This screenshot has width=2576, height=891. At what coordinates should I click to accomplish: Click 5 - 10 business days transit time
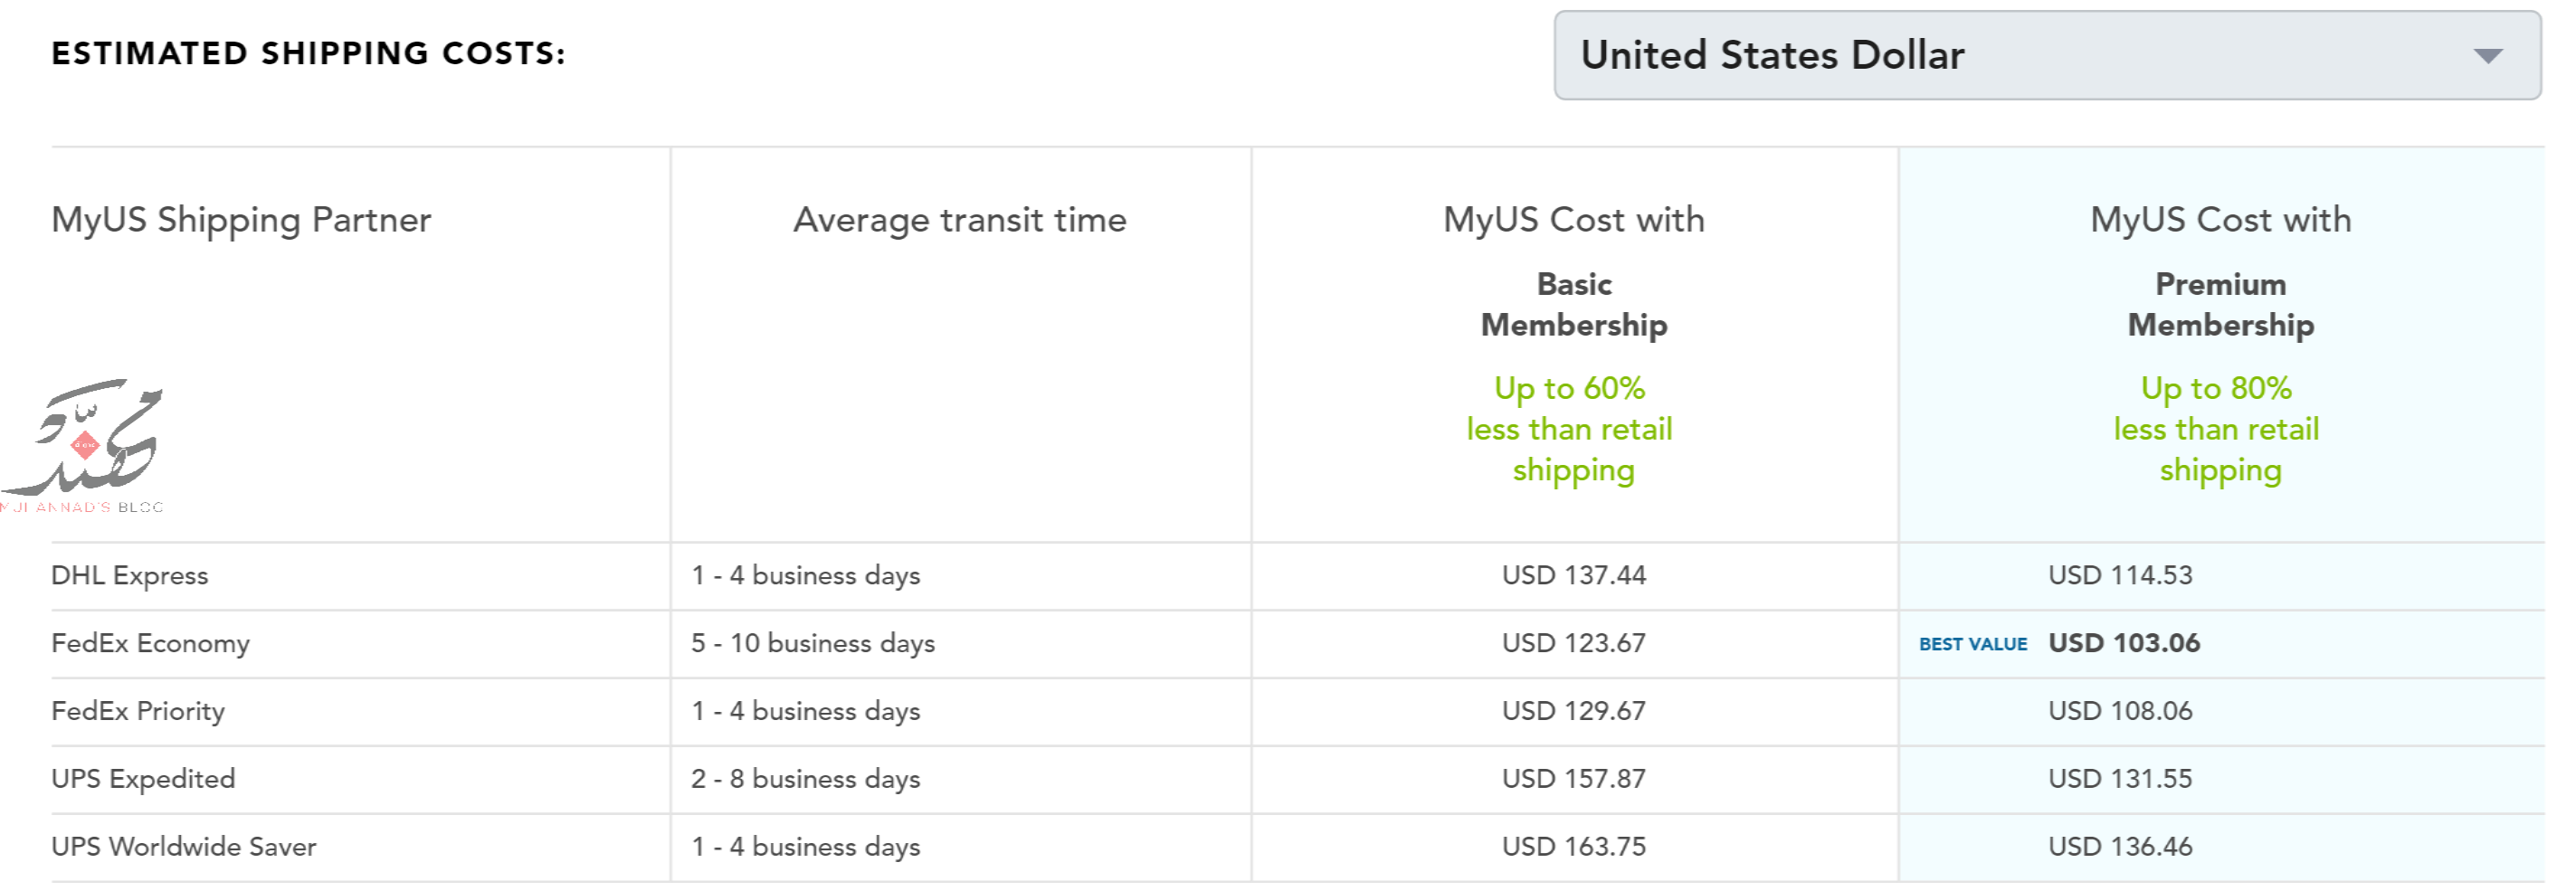coord(813,643)
